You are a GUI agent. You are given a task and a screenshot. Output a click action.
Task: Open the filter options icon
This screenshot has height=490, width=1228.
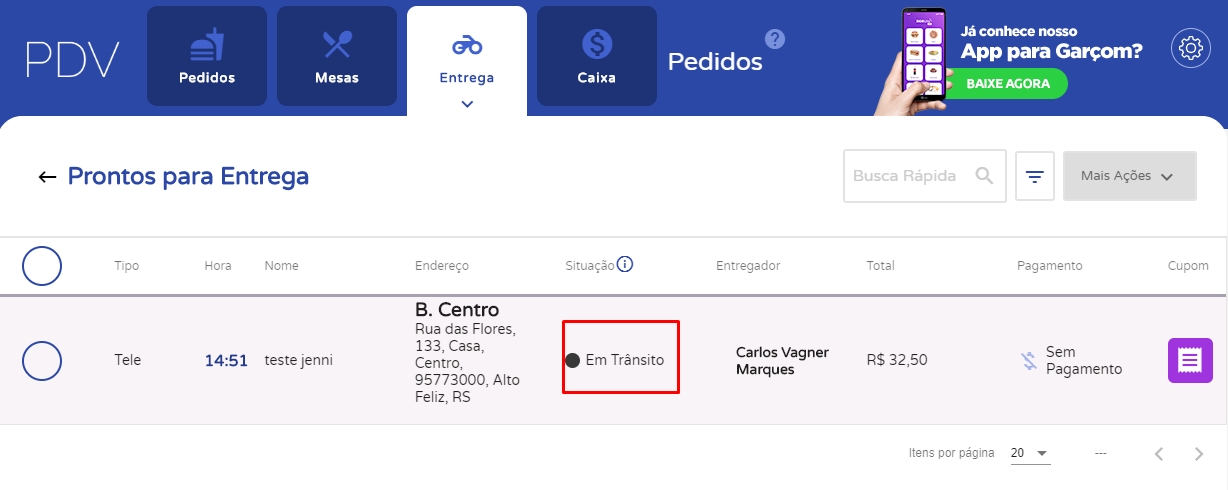[x=1035, y=177]
